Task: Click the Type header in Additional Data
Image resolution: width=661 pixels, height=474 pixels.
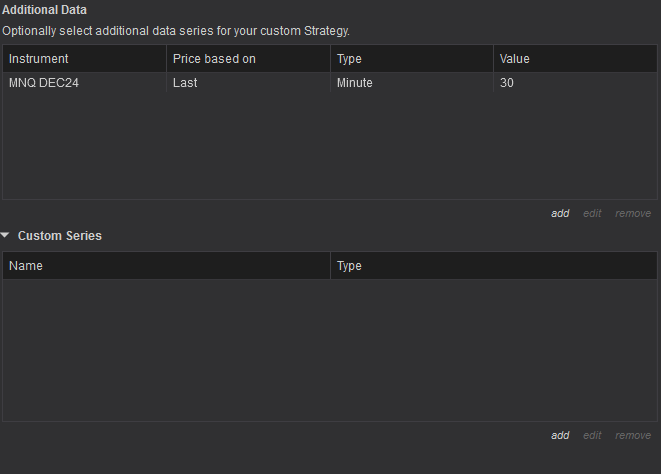Action: coord(412,59)
